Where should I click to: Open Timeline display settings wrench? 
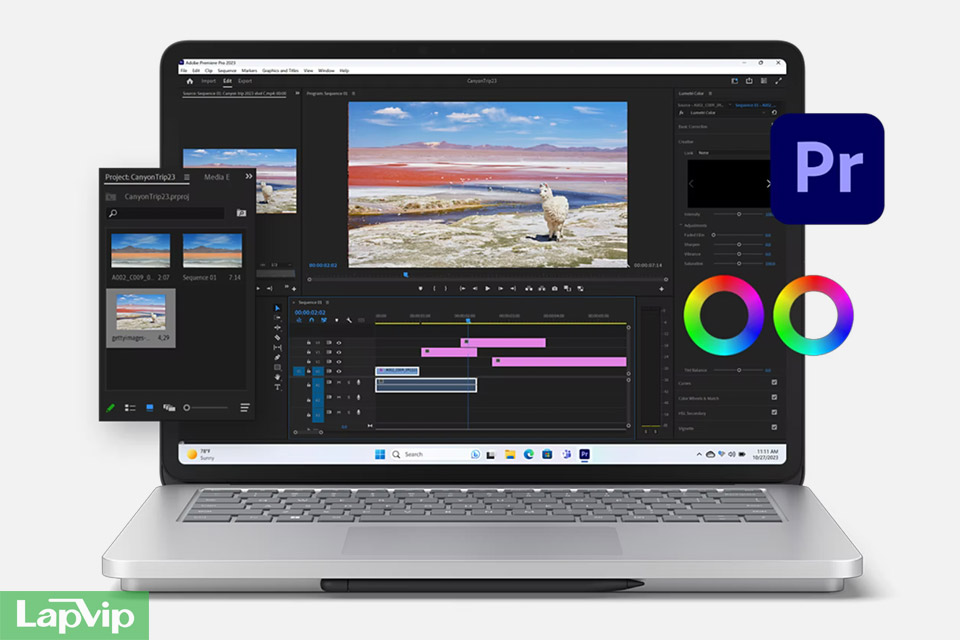[349, 320]
